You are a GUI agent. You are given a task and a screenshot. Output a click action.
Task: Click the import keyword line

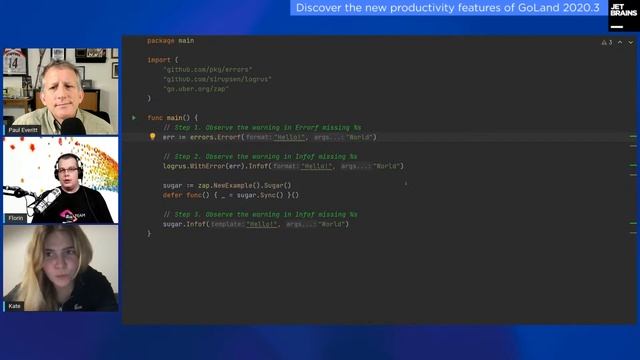[163, 60]
